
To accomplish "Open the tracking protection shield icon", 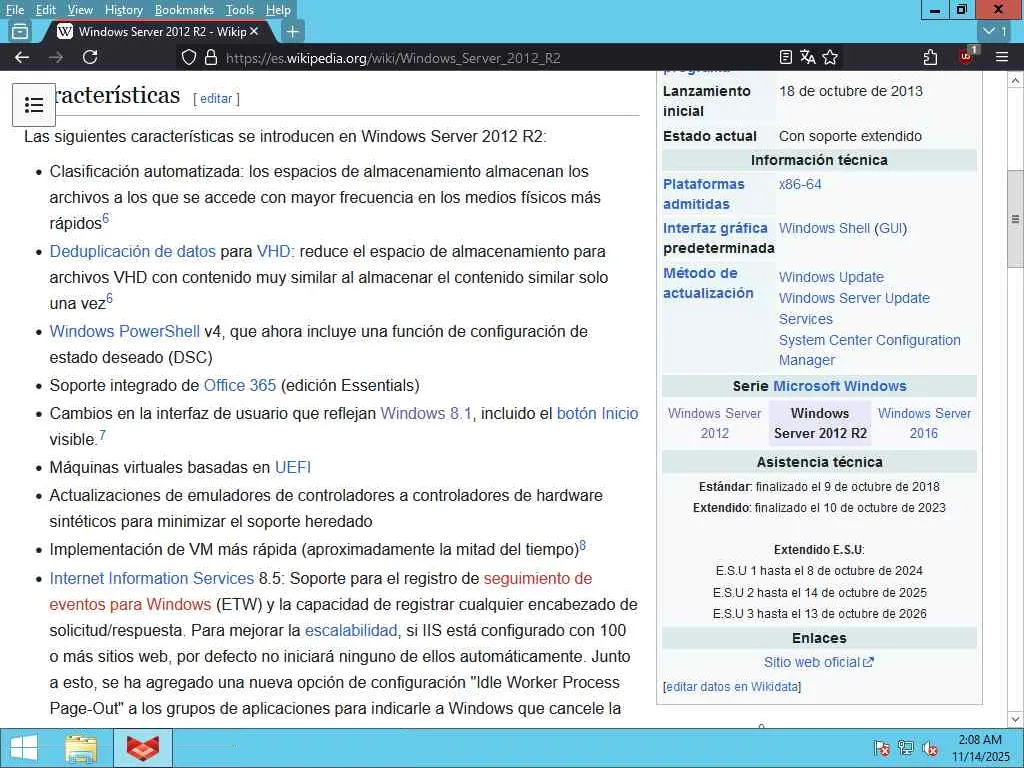I will click(189, 57).
